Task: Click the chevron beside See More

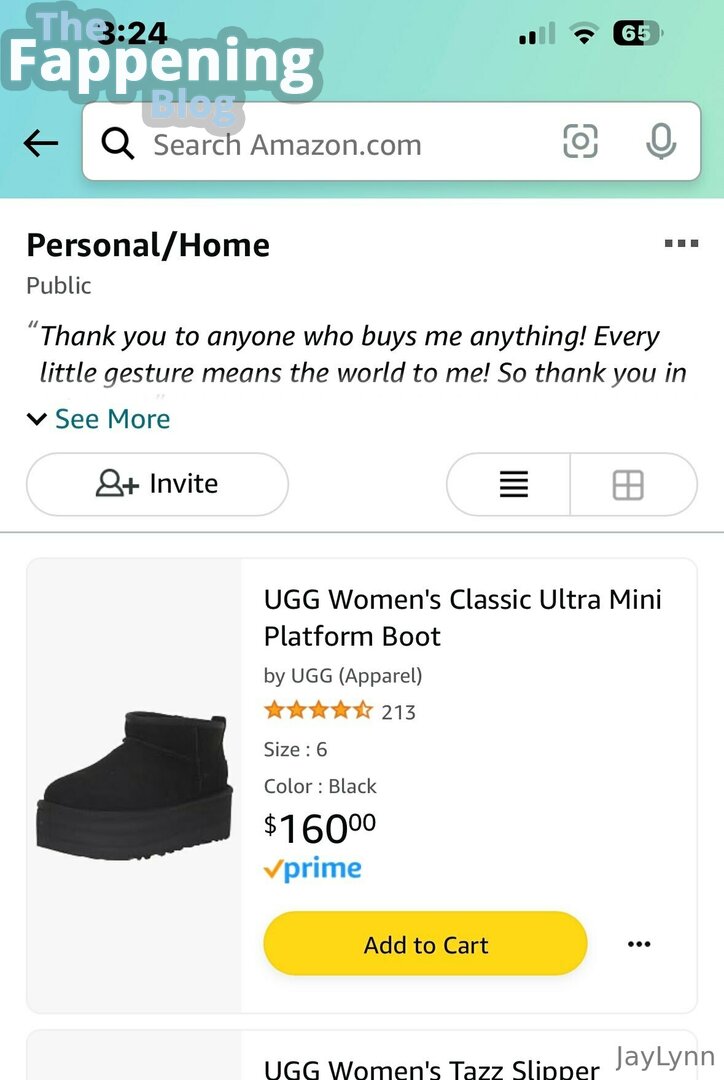Action: [37, 419]
